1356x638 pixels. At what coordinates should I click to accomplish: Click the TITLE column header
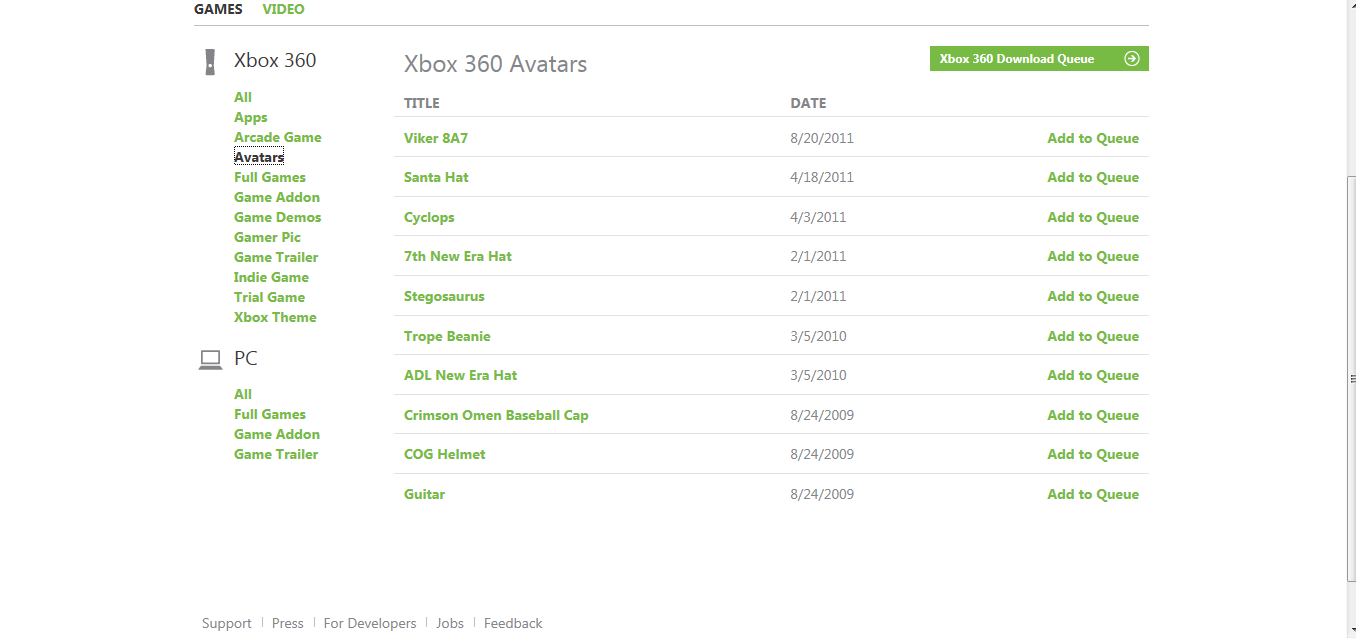pos(422,103)
